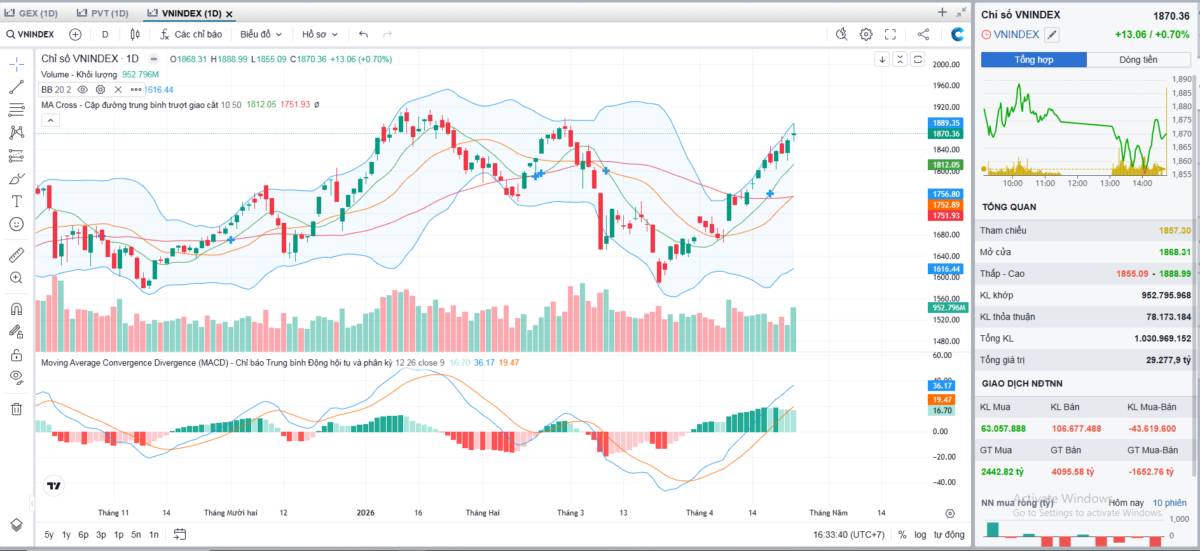Collapse chart panel with arrows icon
The width and height of the screenshot is (1200, 551).
click(961, 12)
